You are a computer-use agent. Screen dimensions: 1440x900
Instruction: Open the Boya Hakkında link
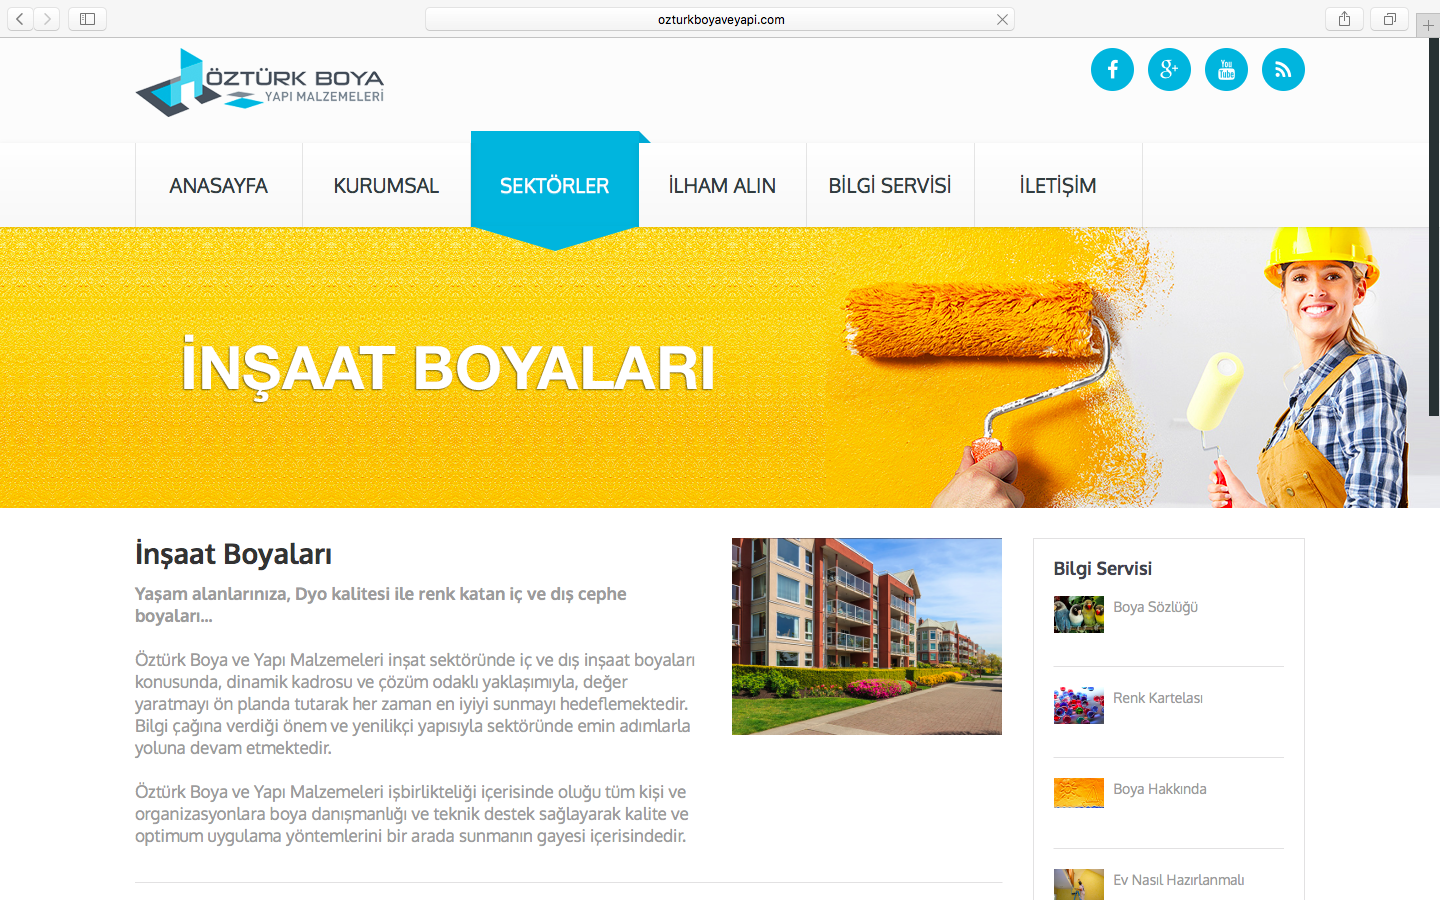point(1160,789)
